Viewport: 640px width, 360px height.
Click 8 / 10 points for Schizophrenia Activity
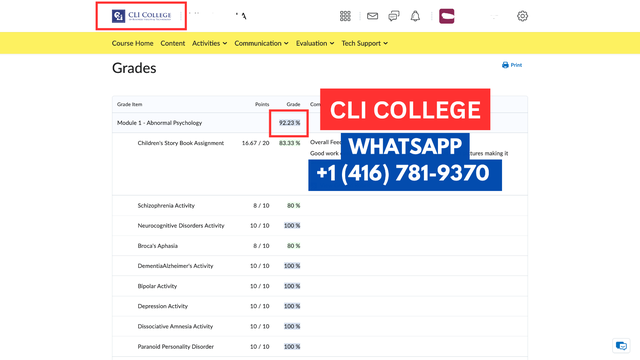(x=261, y=205)
